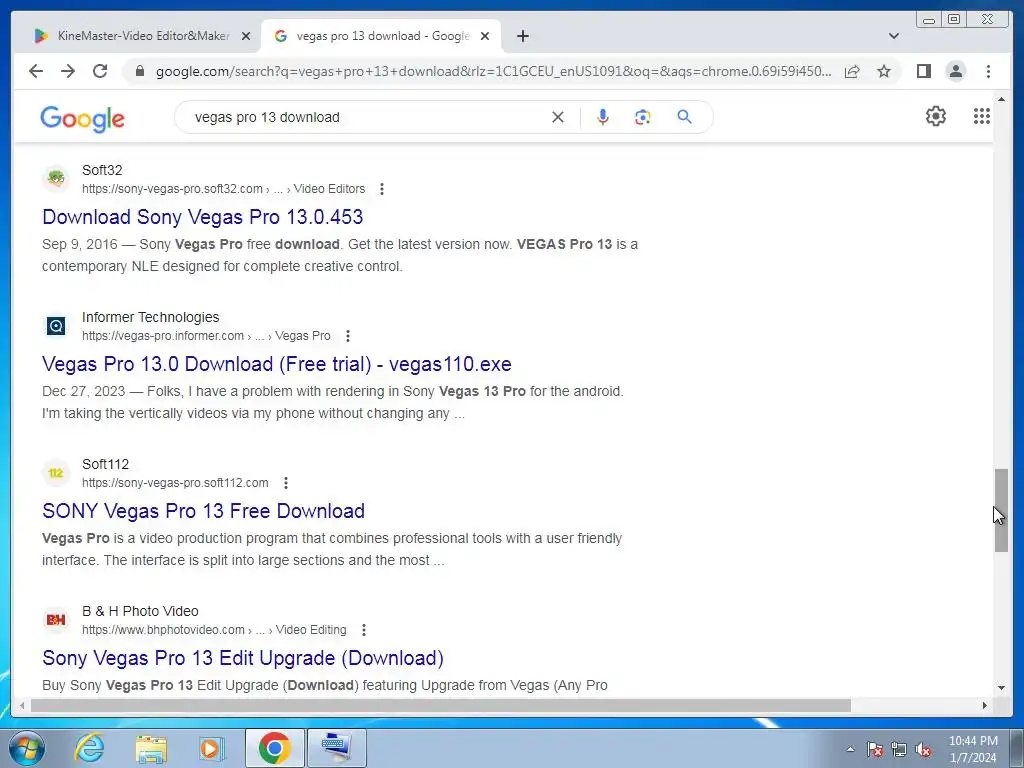Screen dimensions: 1024x768
Task: Open more options for Informer Technologies result
Action: point(348,336)
